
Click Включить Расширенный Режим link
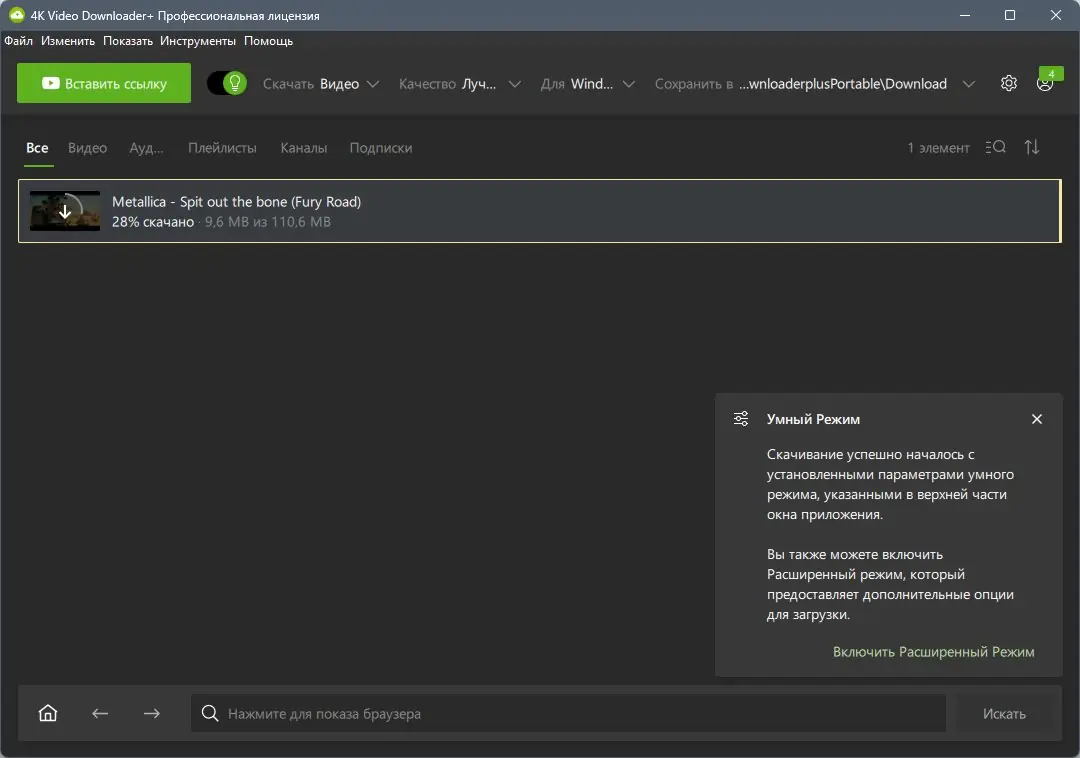pyautogui.click(x=933, y=652)
